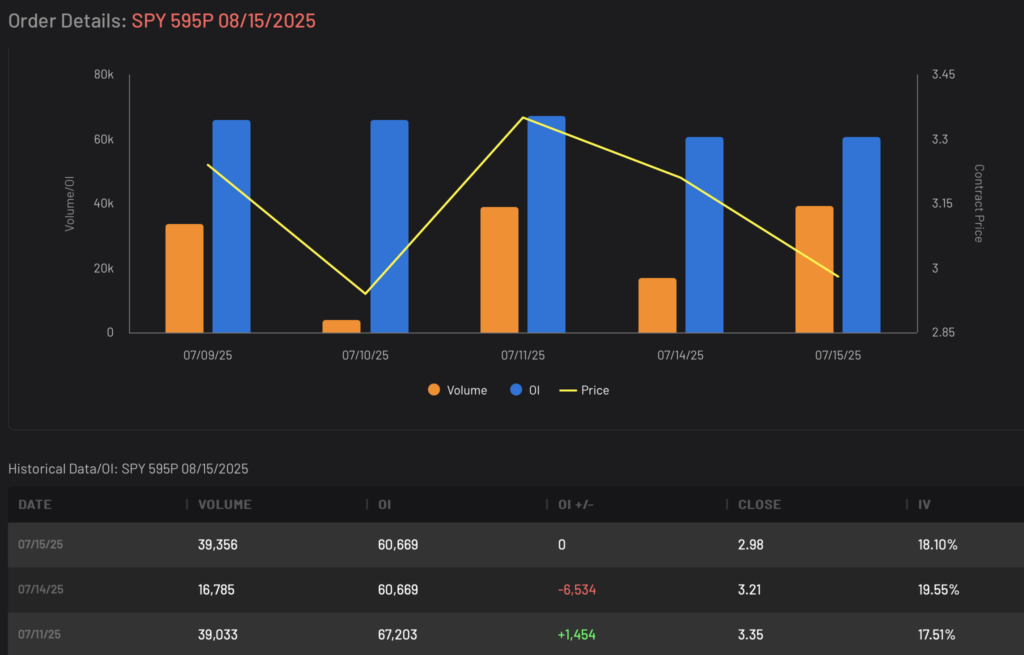Click the 39,033 volume cell
The width and height of the screenshot is (1024, 655).
point(217,635)
